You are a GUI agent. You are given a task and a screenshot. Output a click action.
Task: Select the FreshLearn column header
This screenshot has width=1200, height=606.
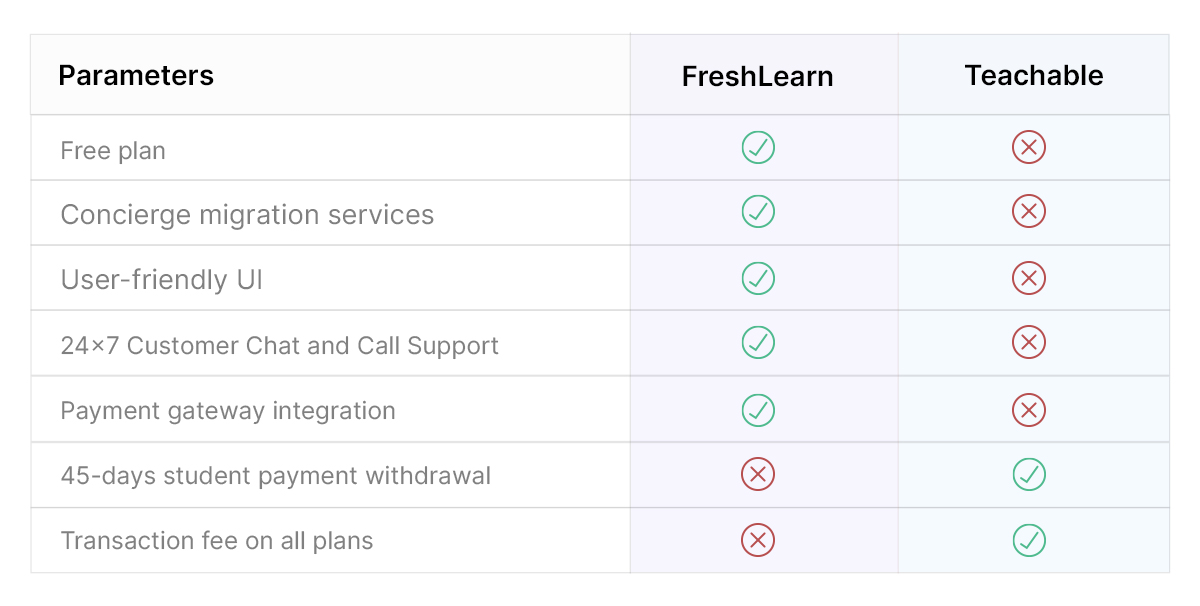pos(757,77)
